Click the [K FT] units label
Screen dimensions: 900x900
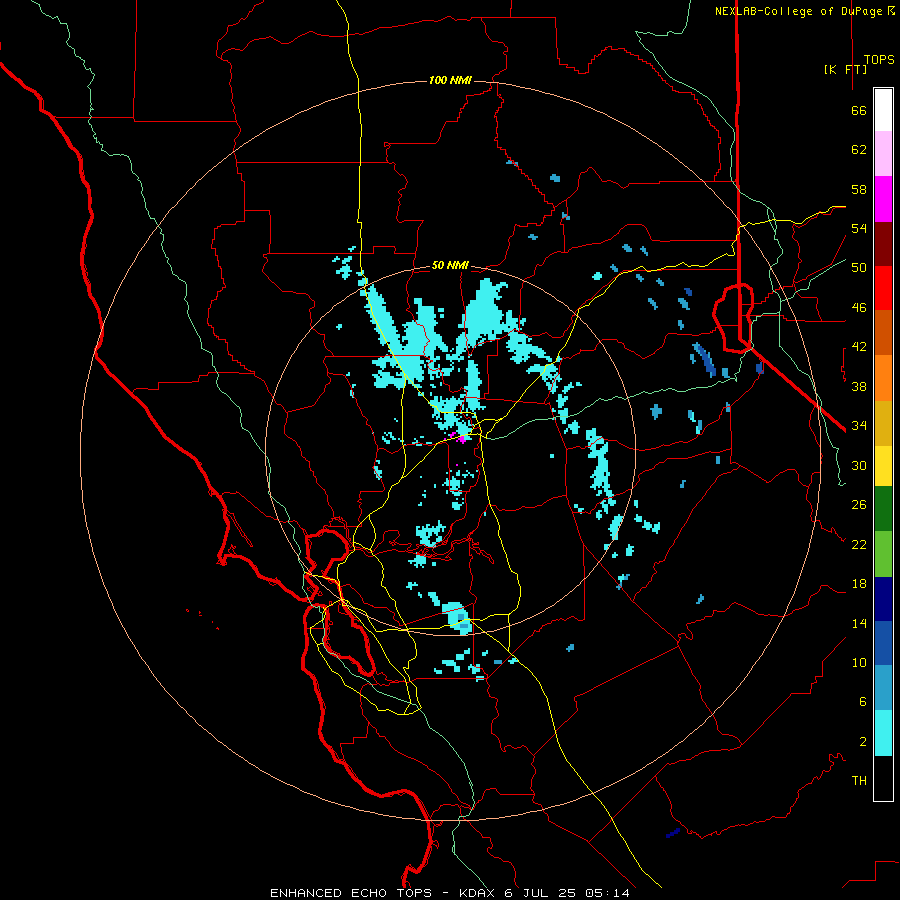pyautogui.click(x=845, y=69)
